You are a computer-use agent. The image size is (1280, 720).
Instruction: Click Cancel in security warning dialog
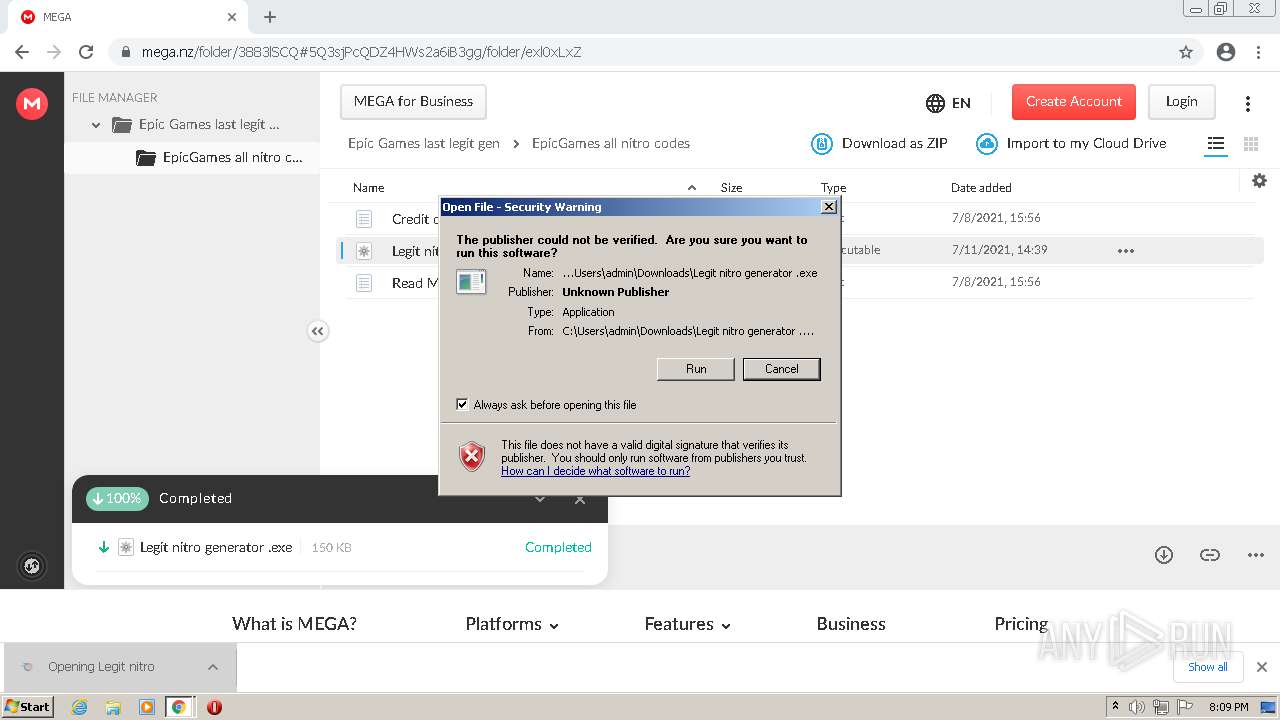[782, 369]
